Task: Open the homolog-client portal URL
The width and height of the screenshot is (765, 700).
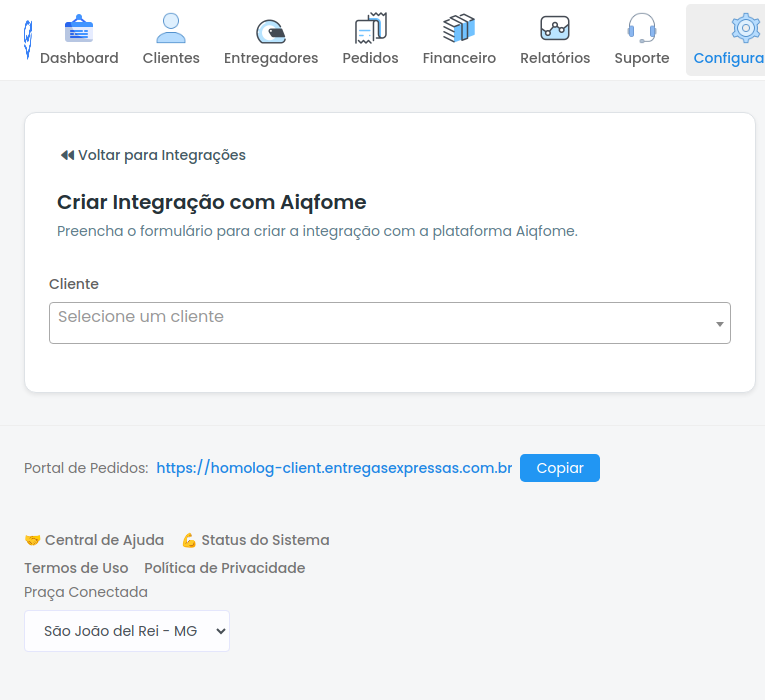Action: coord(334,468)
